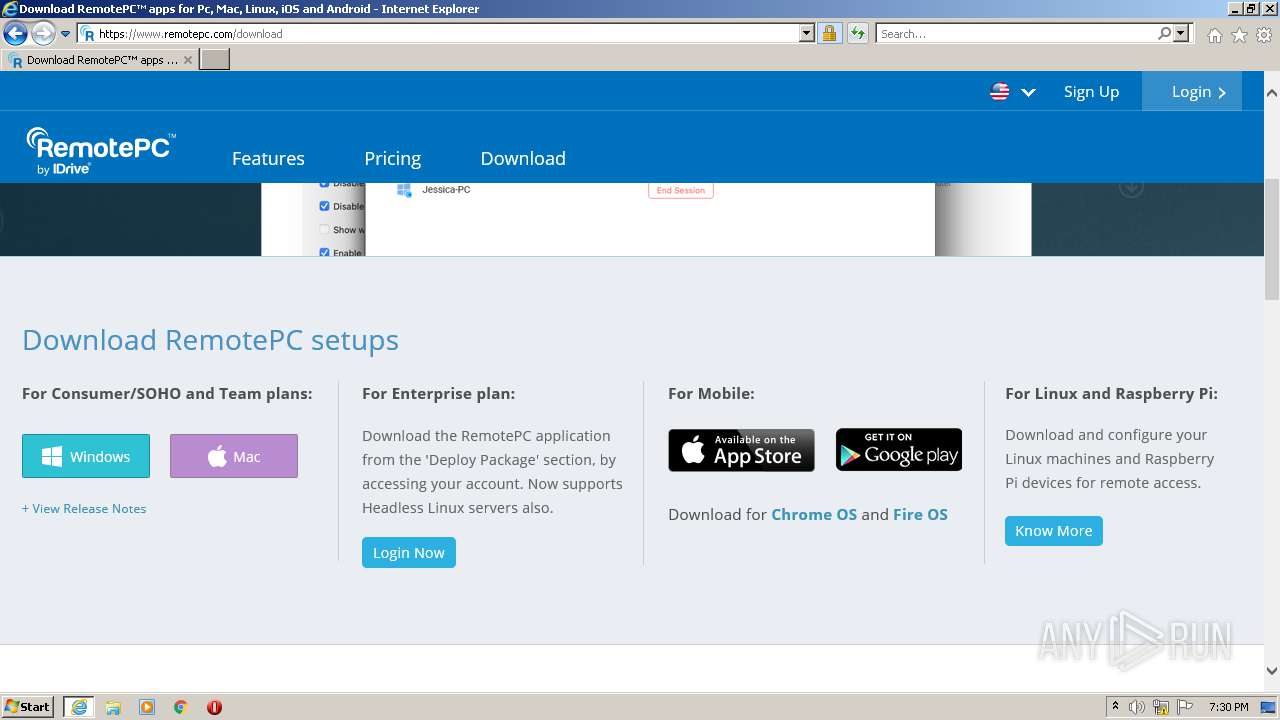Open the Google Play badge
This screenshot has width=1280, height=720.
tap(899, 450)
